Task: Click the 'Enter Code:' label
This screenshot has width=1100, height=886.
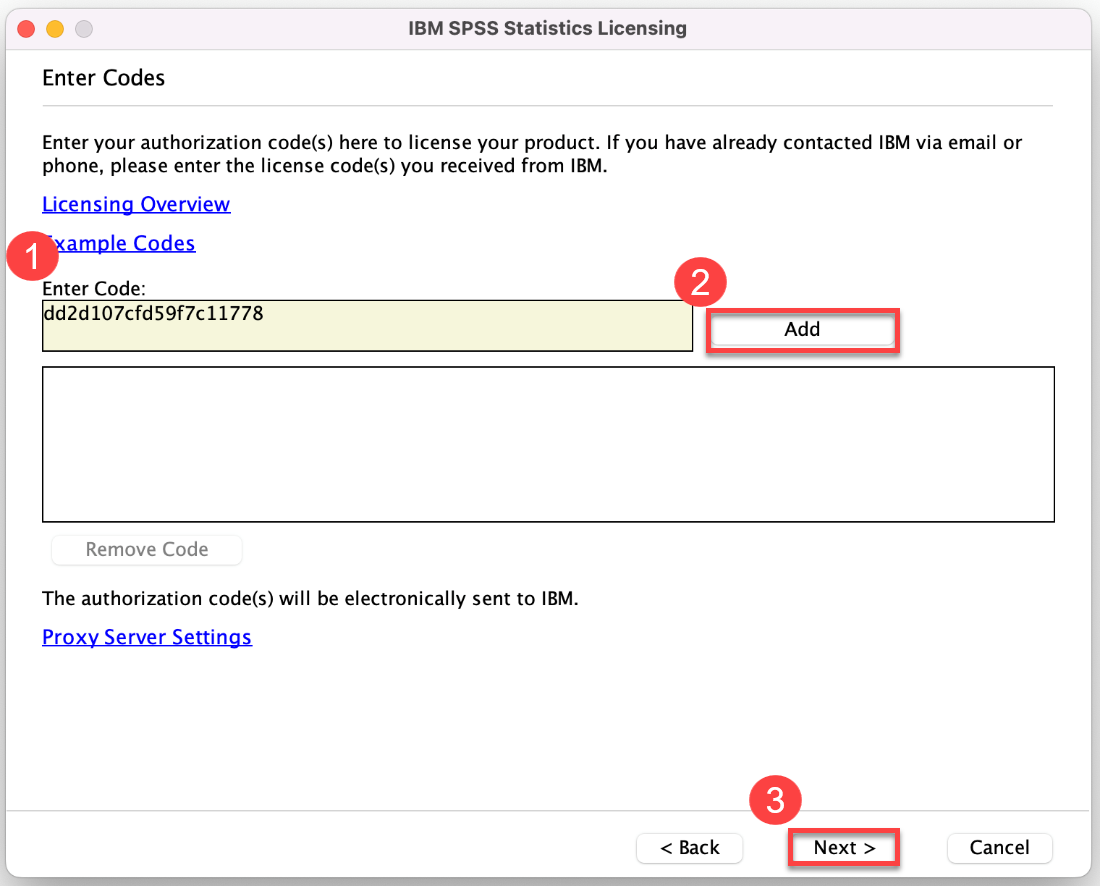Action: pyautogui.click(x=93, y=288)
